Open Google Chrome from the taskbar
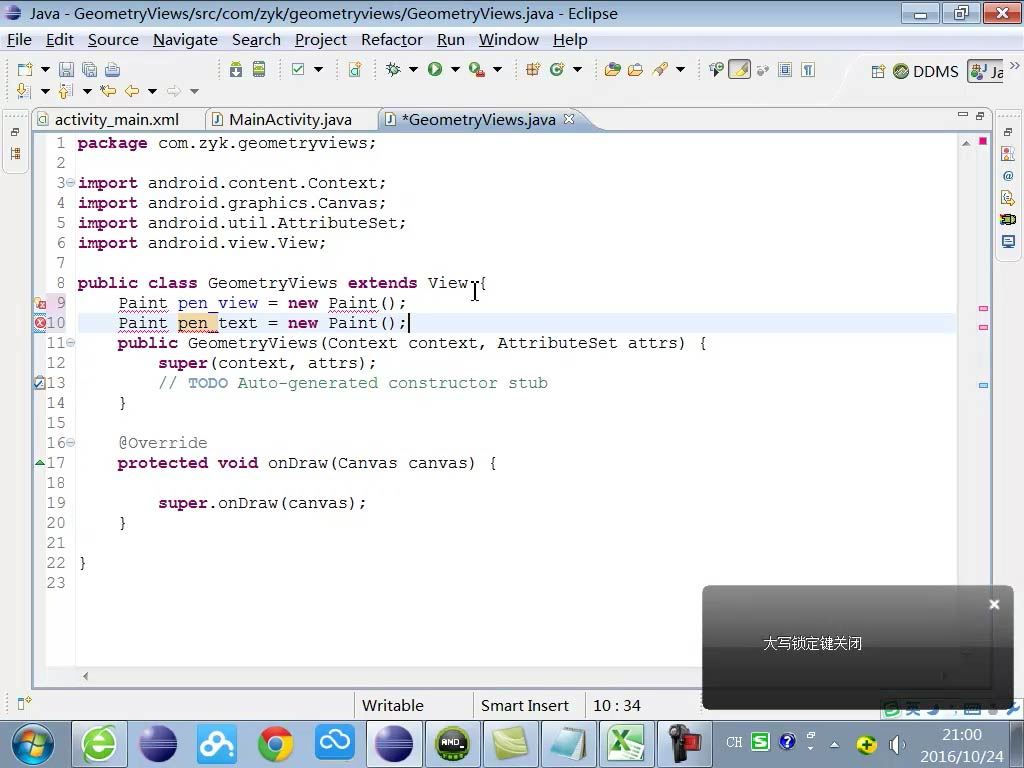The image size is (1024, 768). tap(276, 744)
